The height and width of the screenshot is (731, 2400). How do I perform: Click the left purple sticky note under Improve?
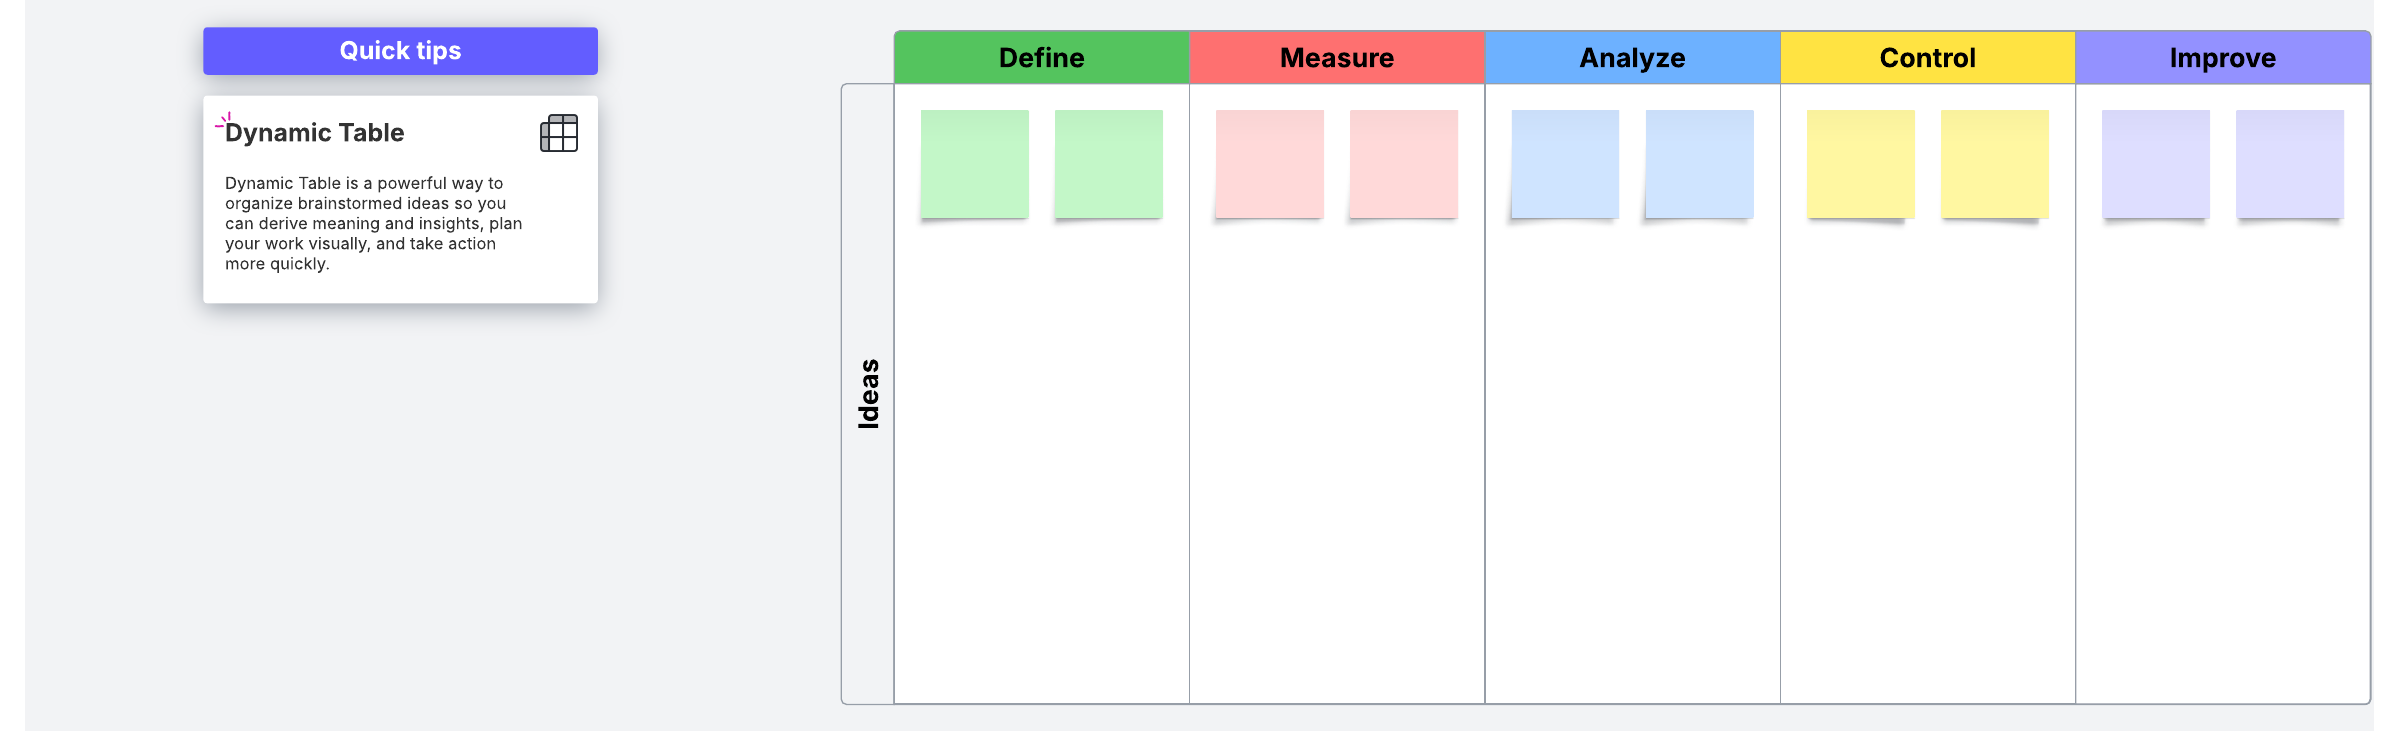[2155, 164]
